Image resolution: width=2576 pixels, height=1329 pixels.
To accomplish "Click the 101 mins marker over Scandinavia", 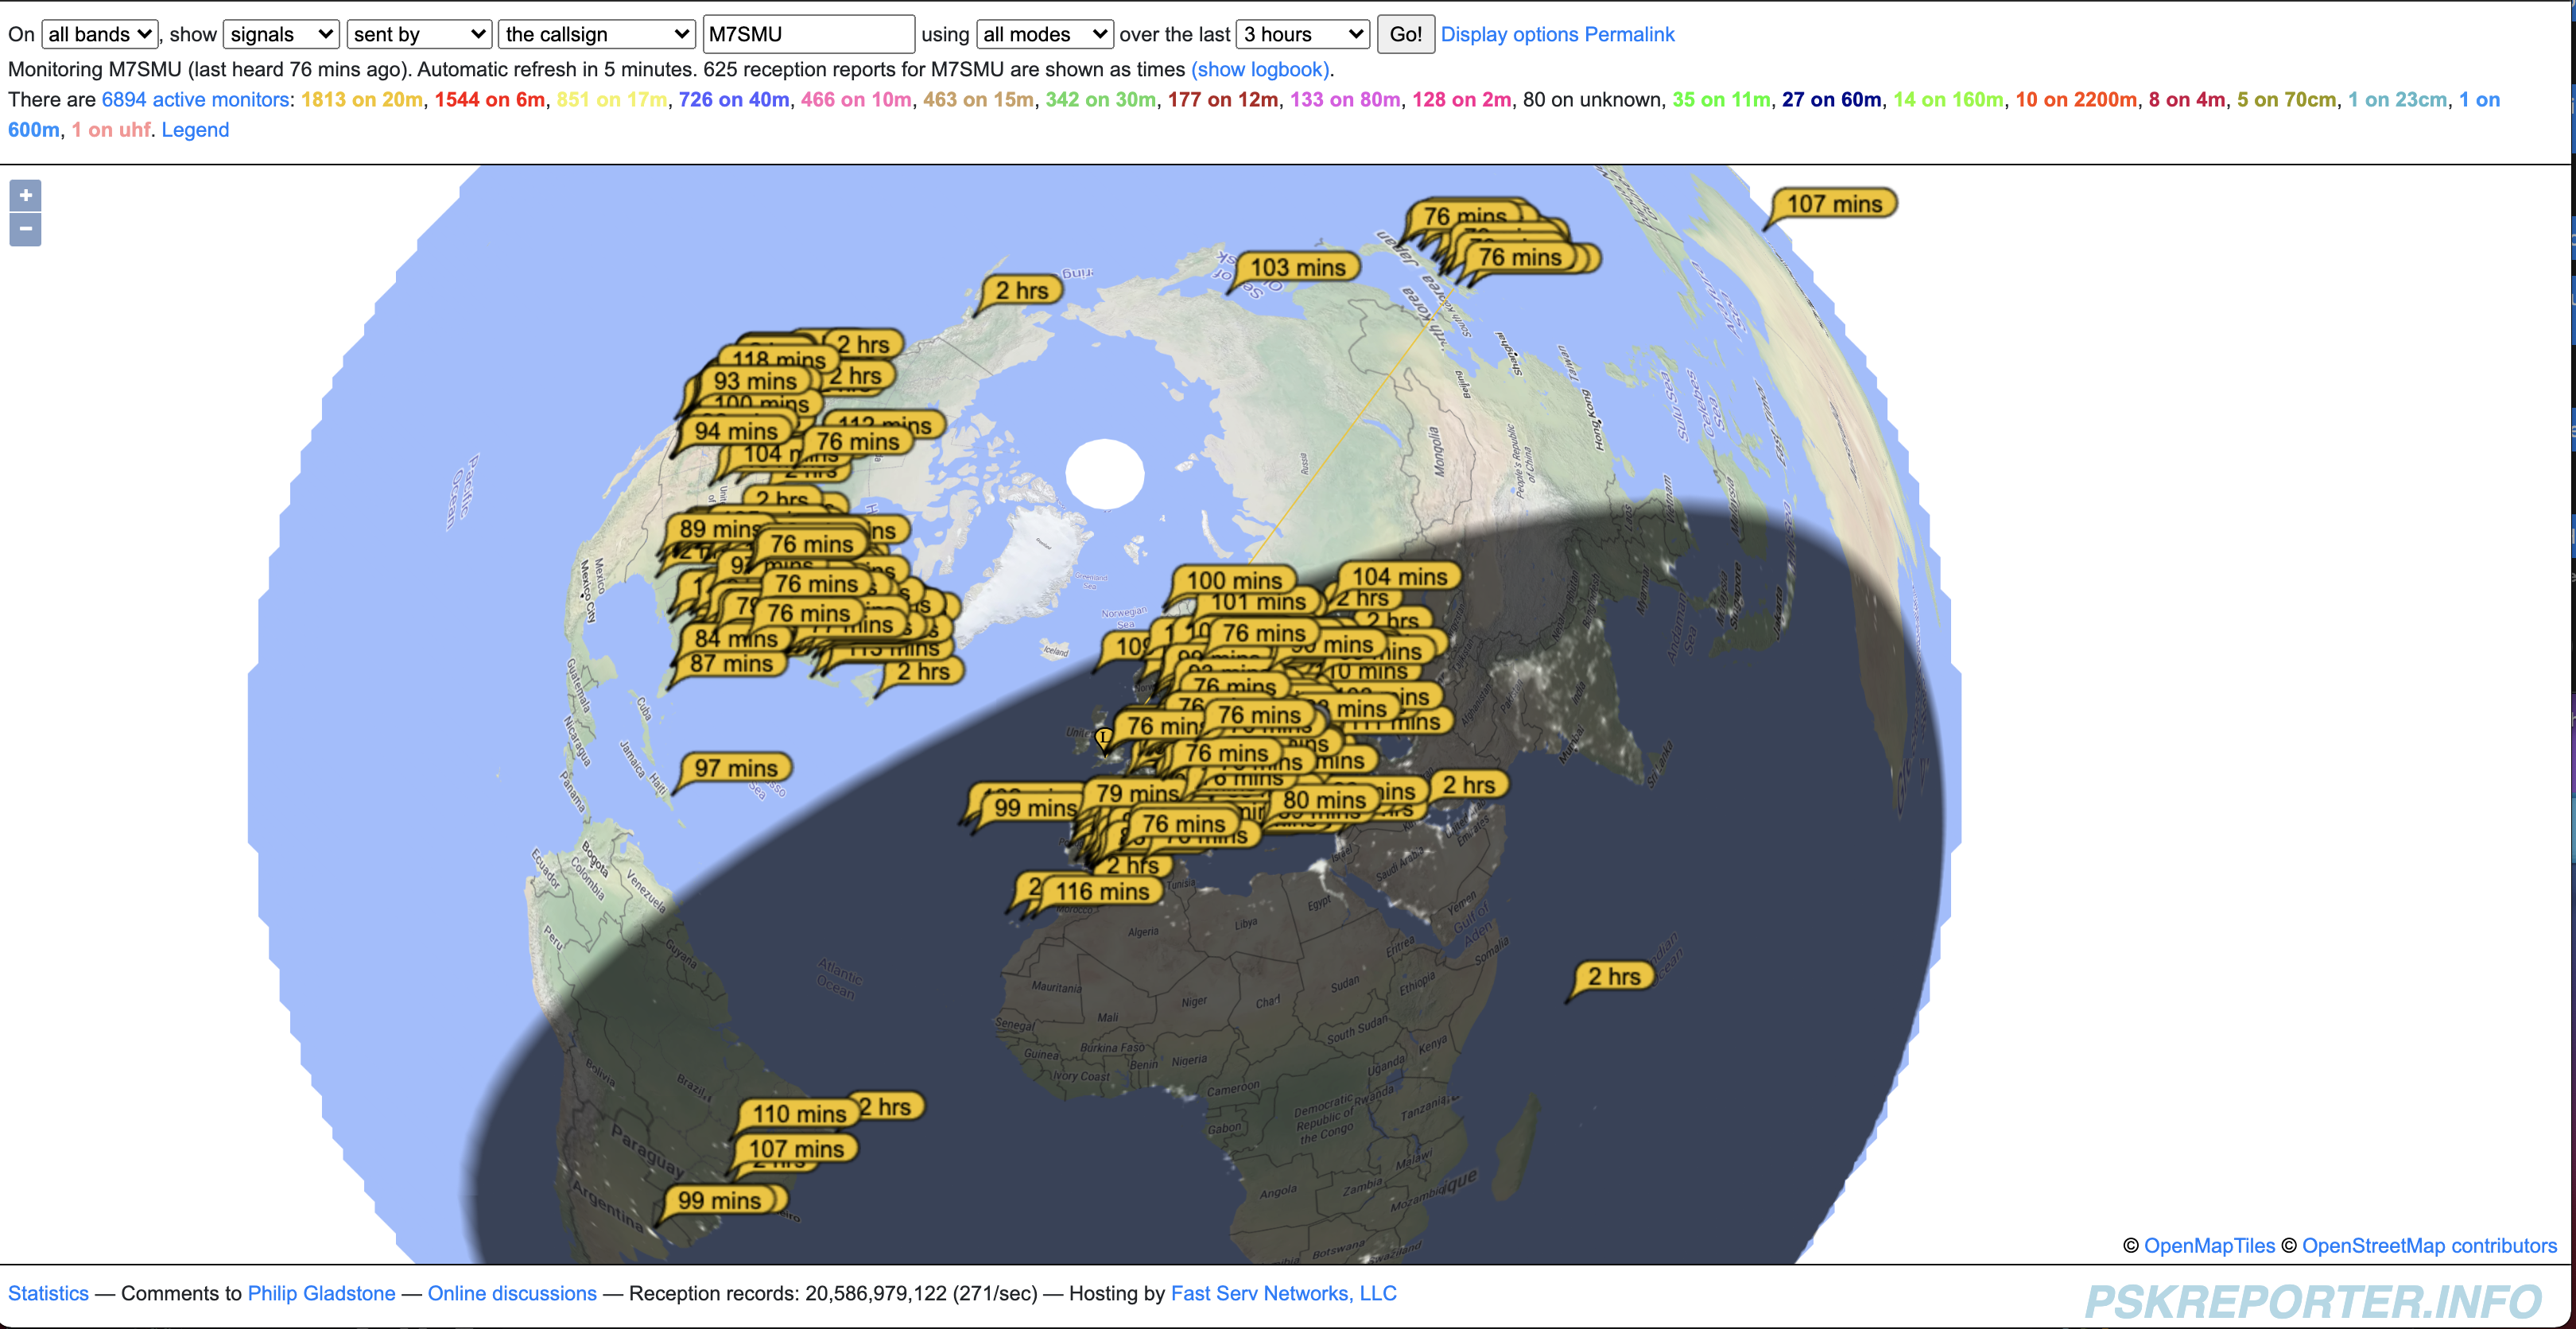I will [x=1258, y=602].
